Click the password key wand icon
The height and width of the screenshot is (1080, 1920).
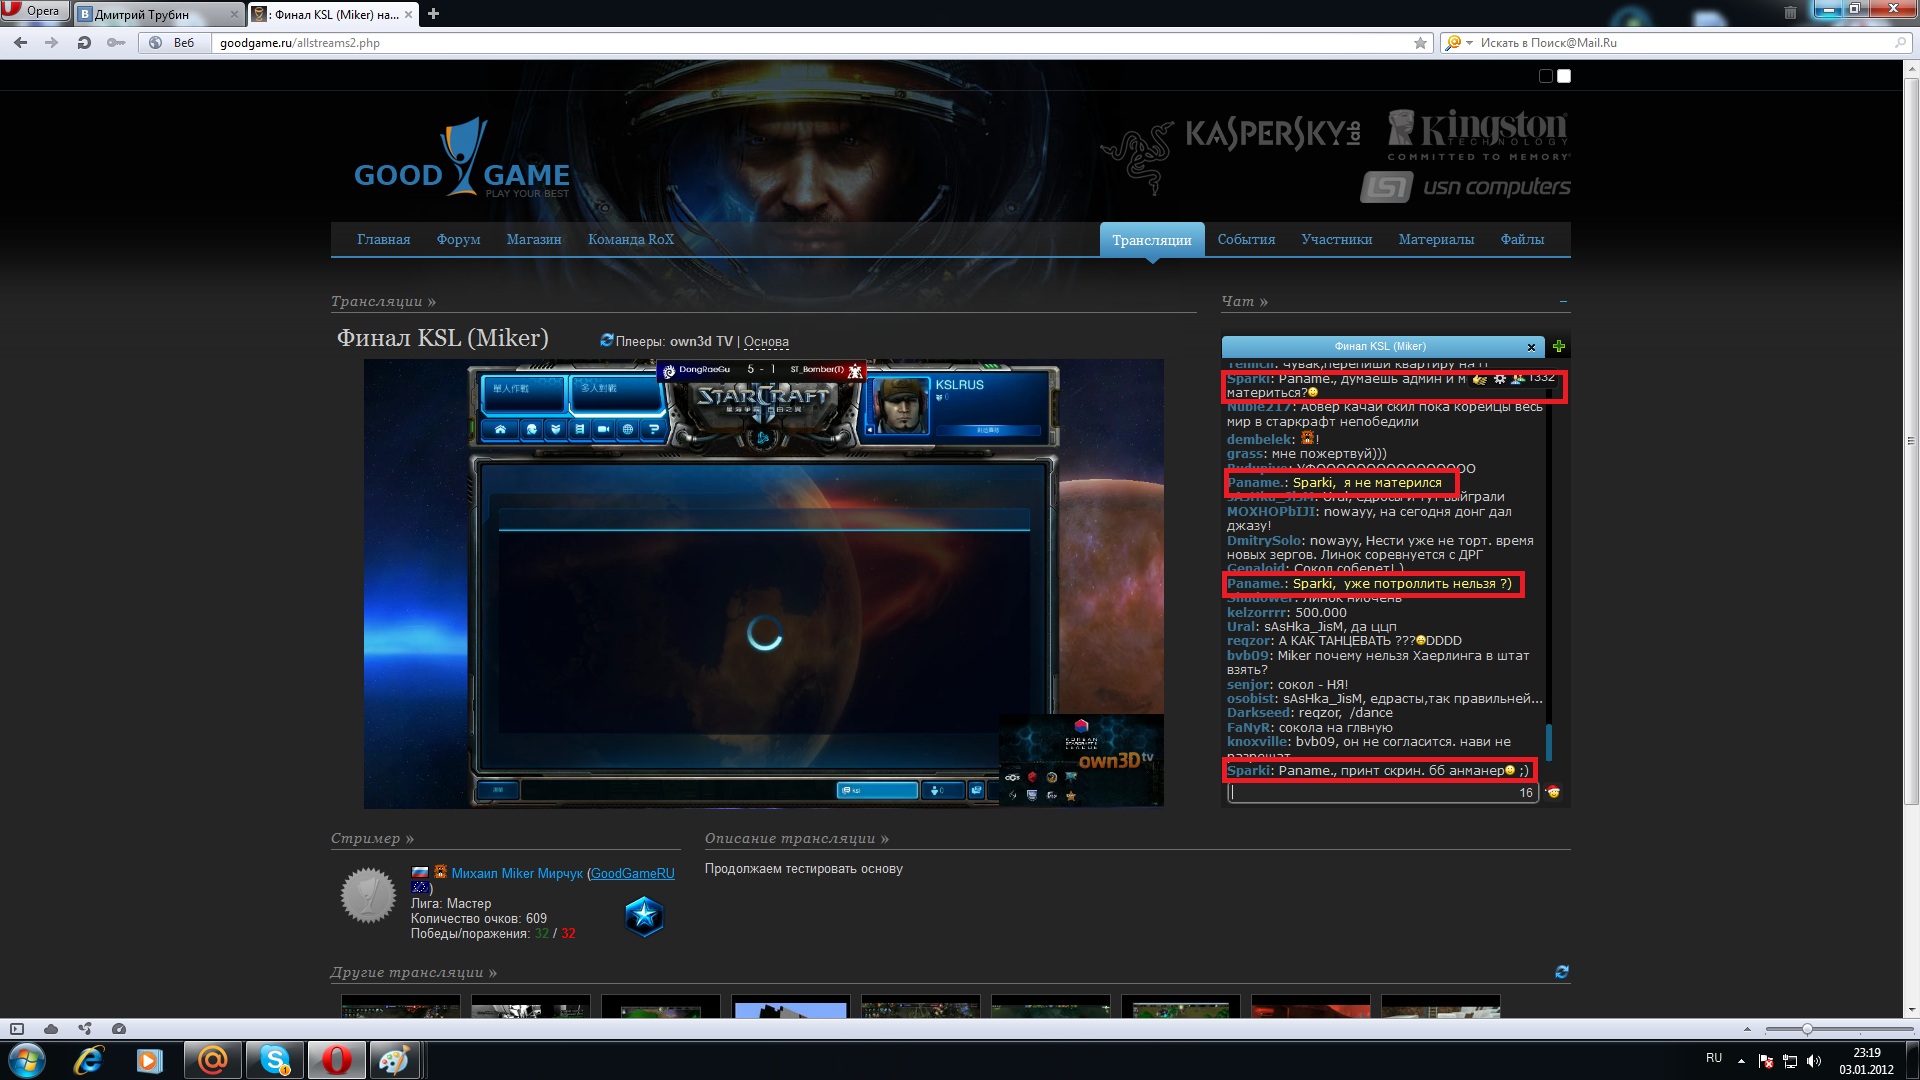point(116,43)
